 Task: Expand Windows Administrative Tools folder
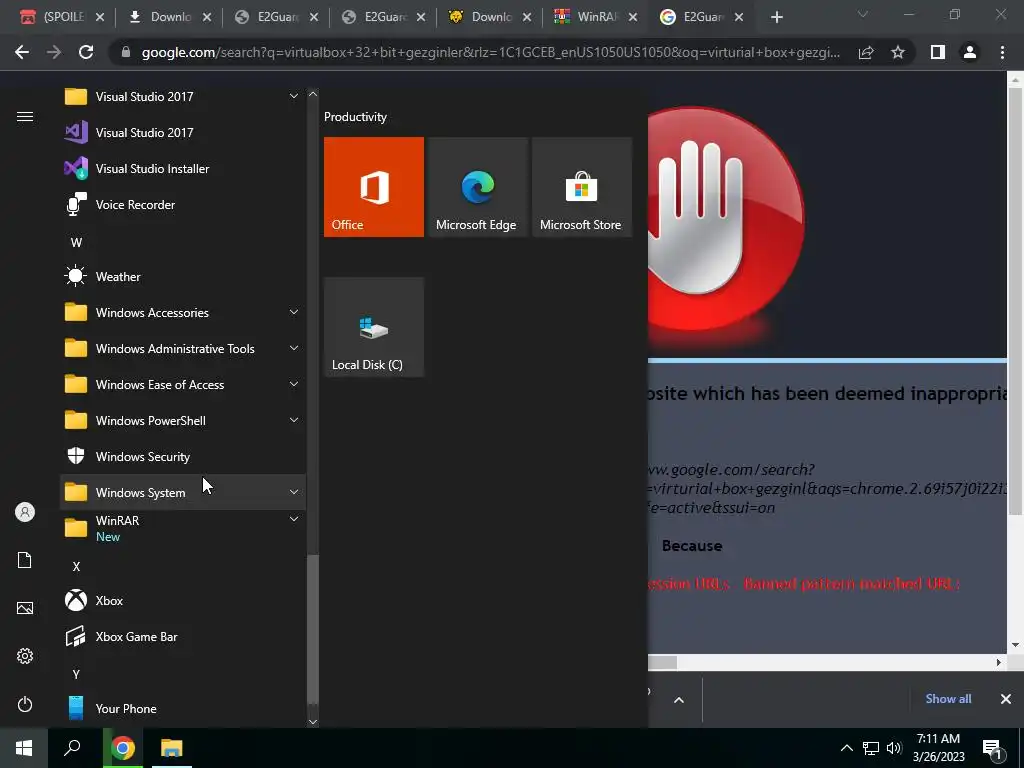point(183,349)
